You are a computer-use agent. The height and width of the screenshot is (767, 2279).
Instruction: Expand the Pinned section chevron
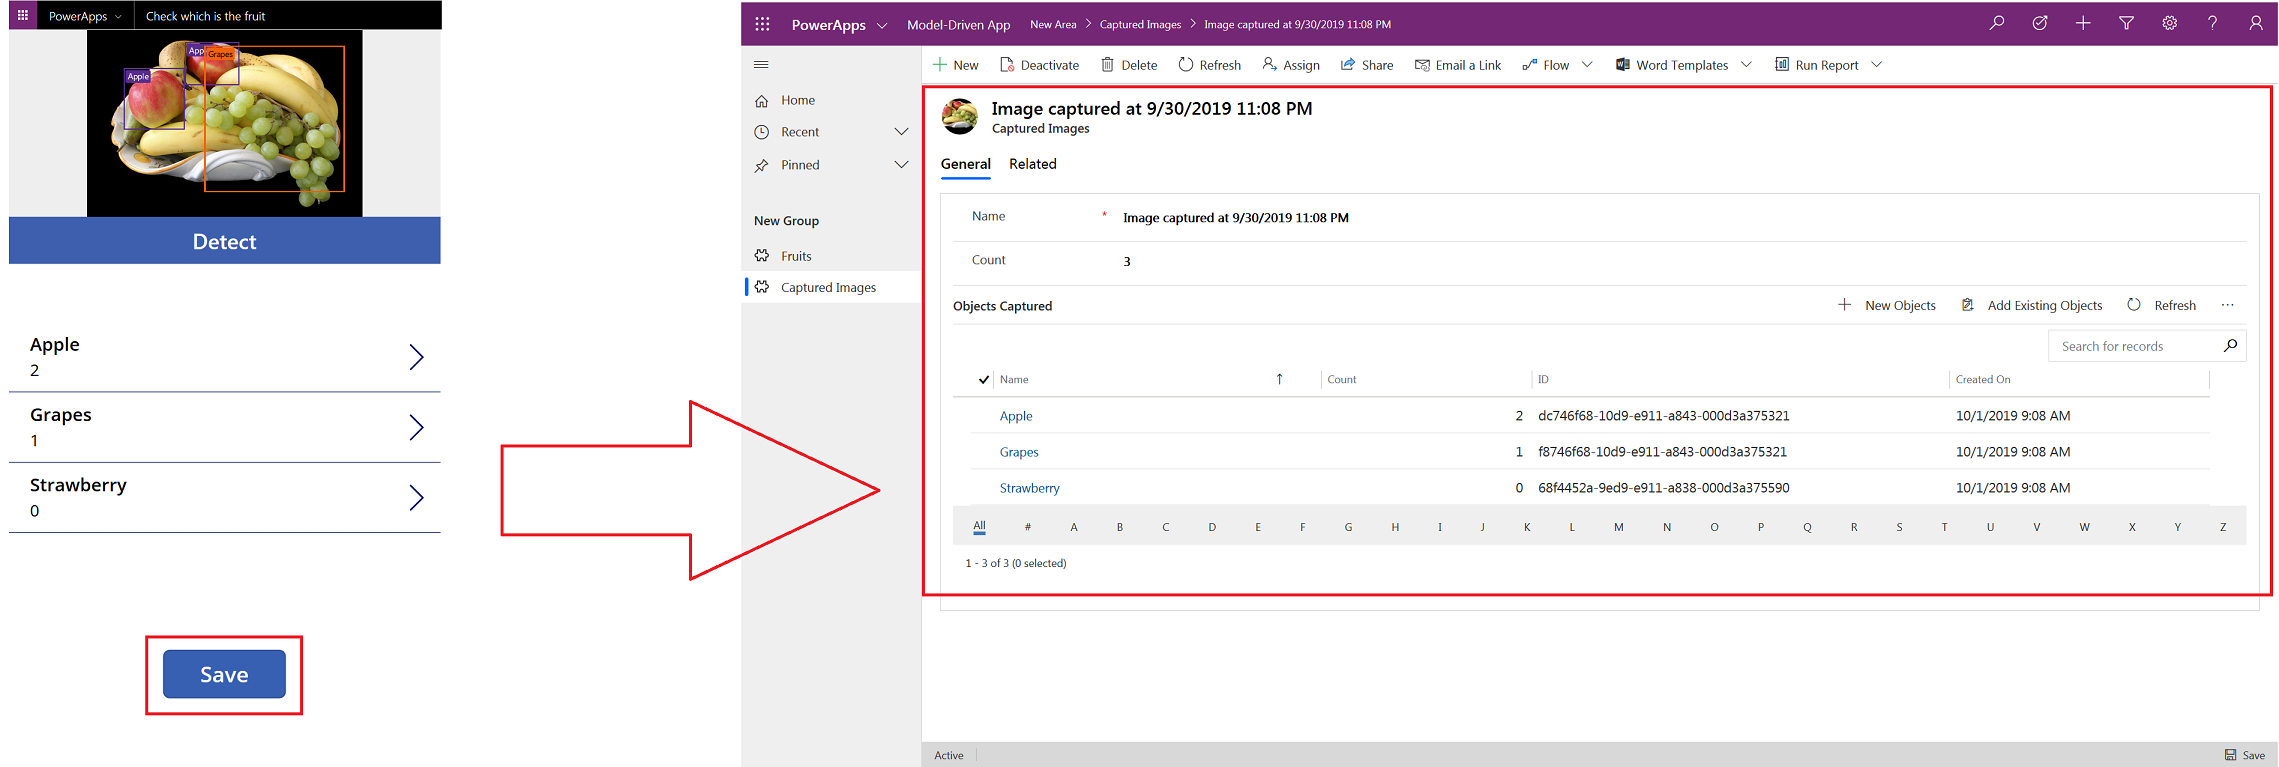coord(901,165)
